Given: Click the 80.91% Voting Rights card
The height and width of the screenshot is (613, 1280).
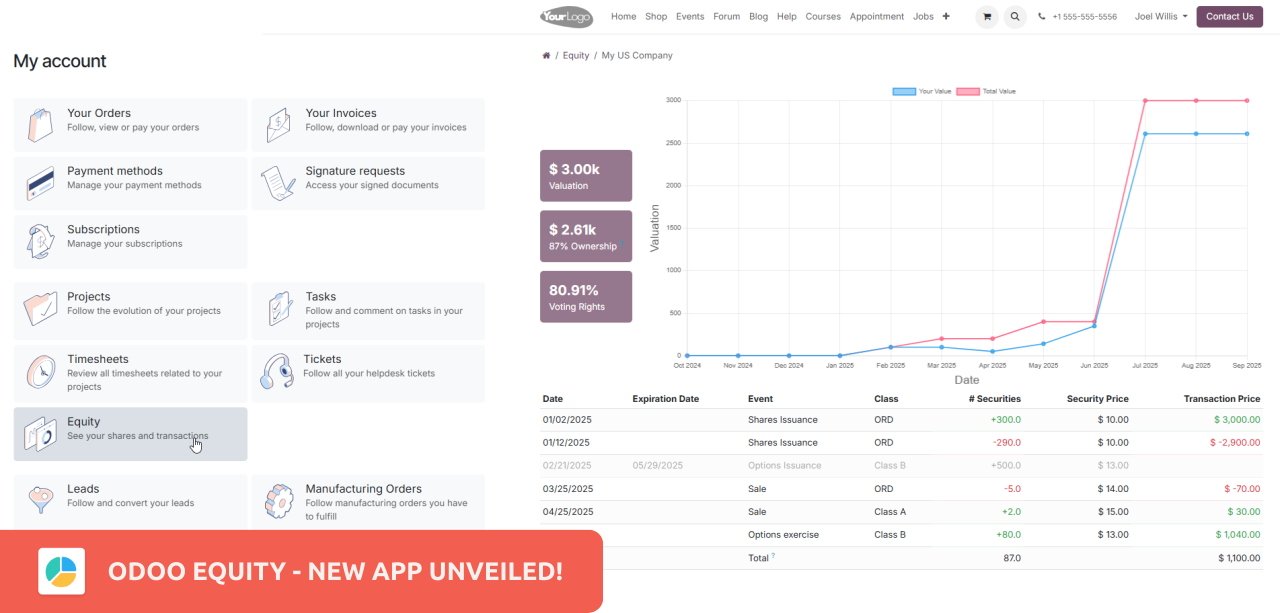Looking at the screenshot, I should (x=586, y=297).
